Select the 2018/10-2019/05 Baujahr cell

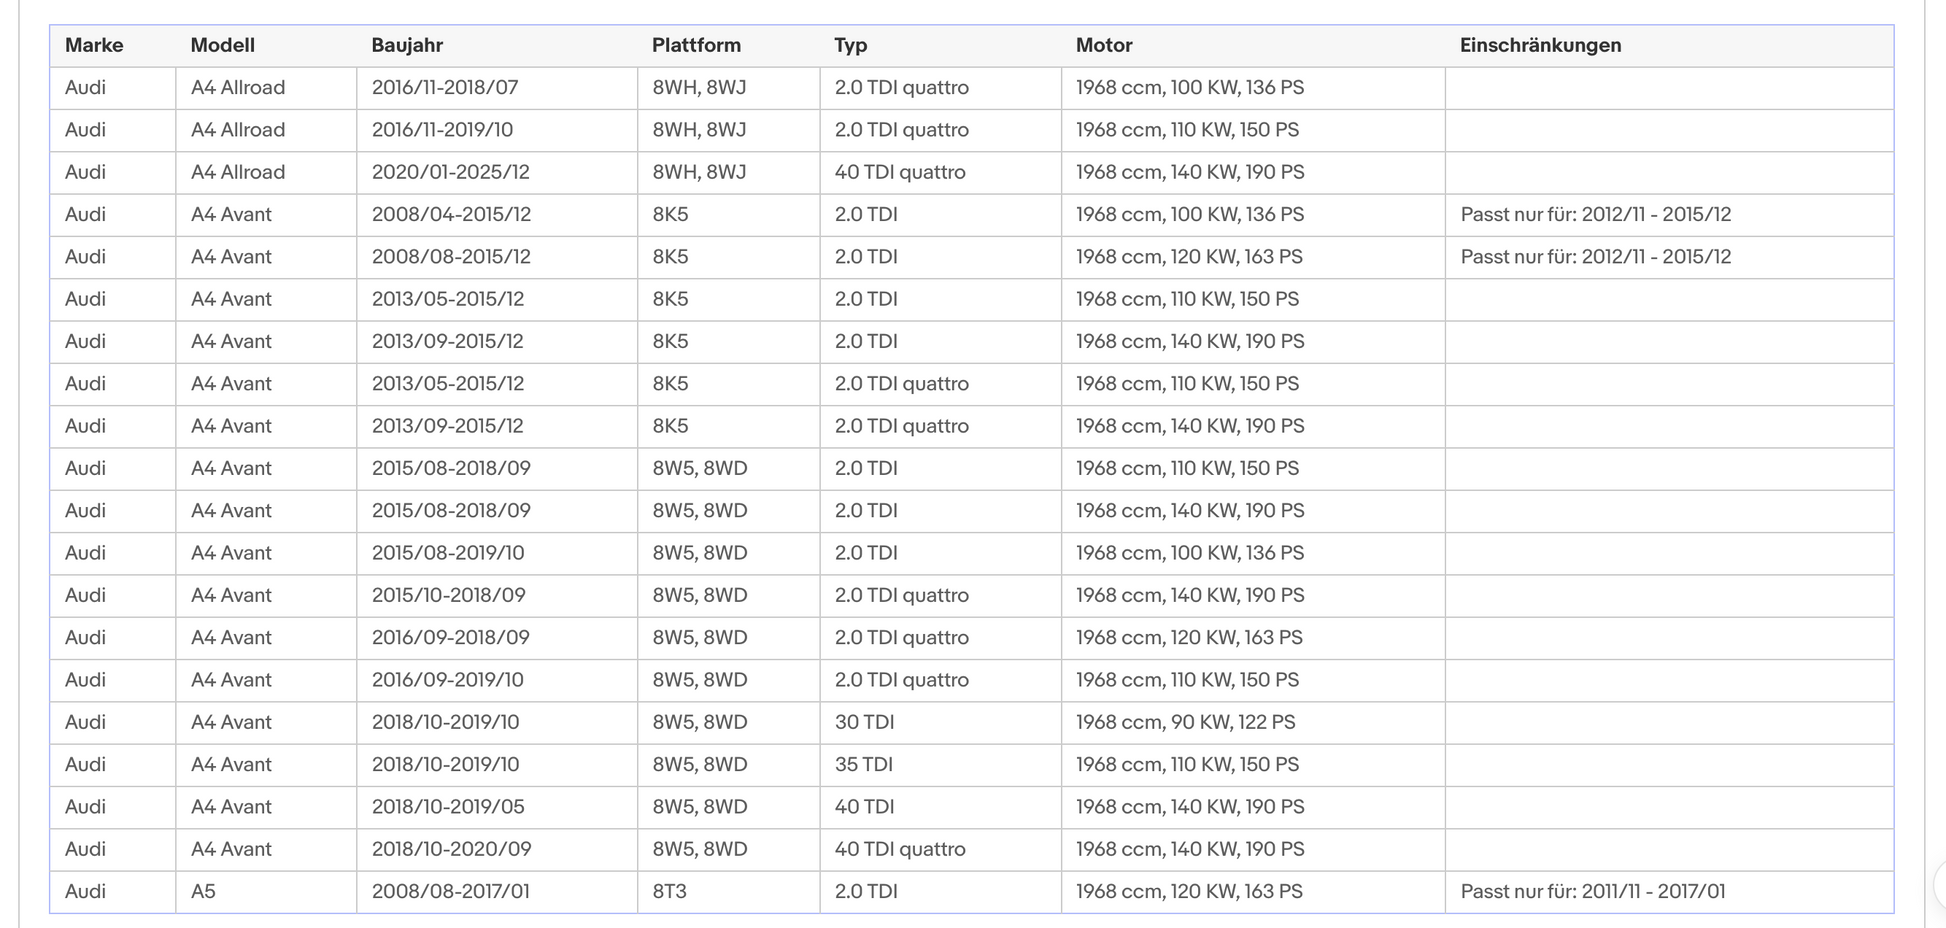coord(496,807)
